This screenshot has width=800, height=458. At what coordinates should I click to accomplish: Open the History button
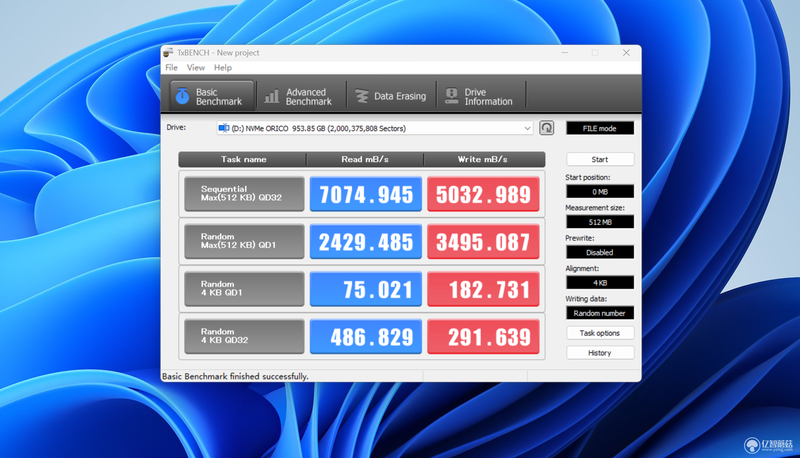(599, 353)
